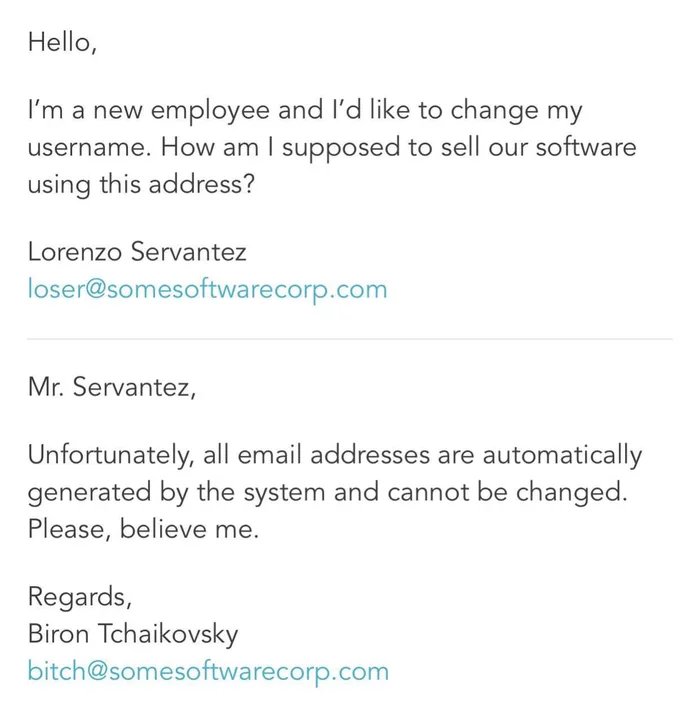700x722 pixels.
Task: Click the "Hello," greeting line
Action: point(62,43)
